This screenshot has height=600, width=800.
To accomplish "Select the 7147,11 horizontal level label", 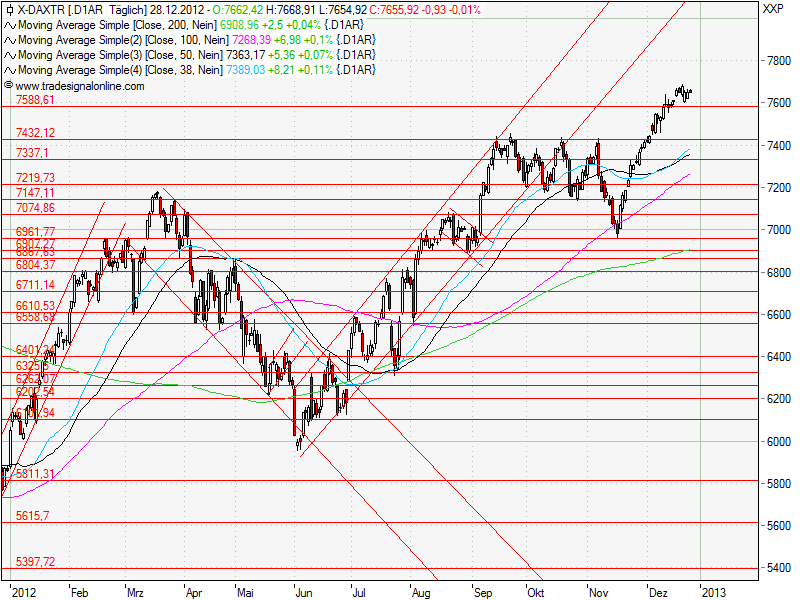I will (35, 192).
